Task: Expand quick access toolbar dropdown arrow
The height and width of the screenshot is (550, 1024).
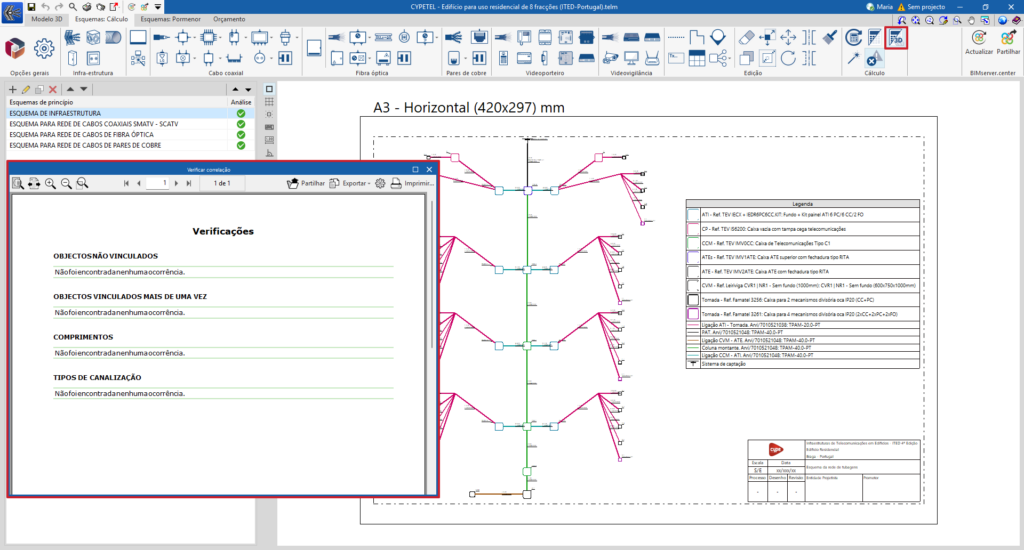Action: (159, 6)
